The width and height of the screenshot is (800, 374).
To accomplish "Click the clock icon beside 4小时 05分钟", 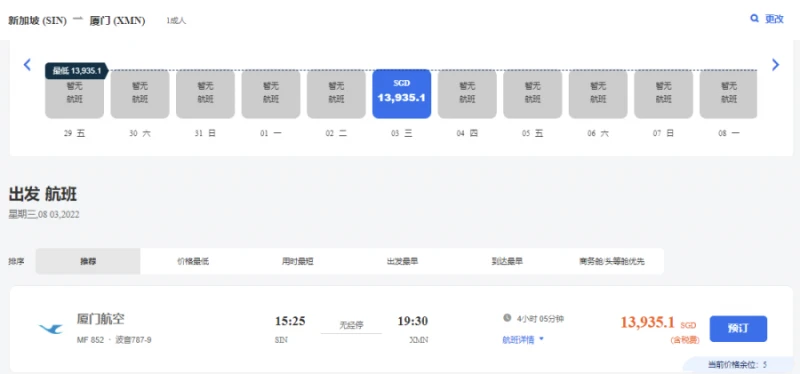I will click(507, 318).
